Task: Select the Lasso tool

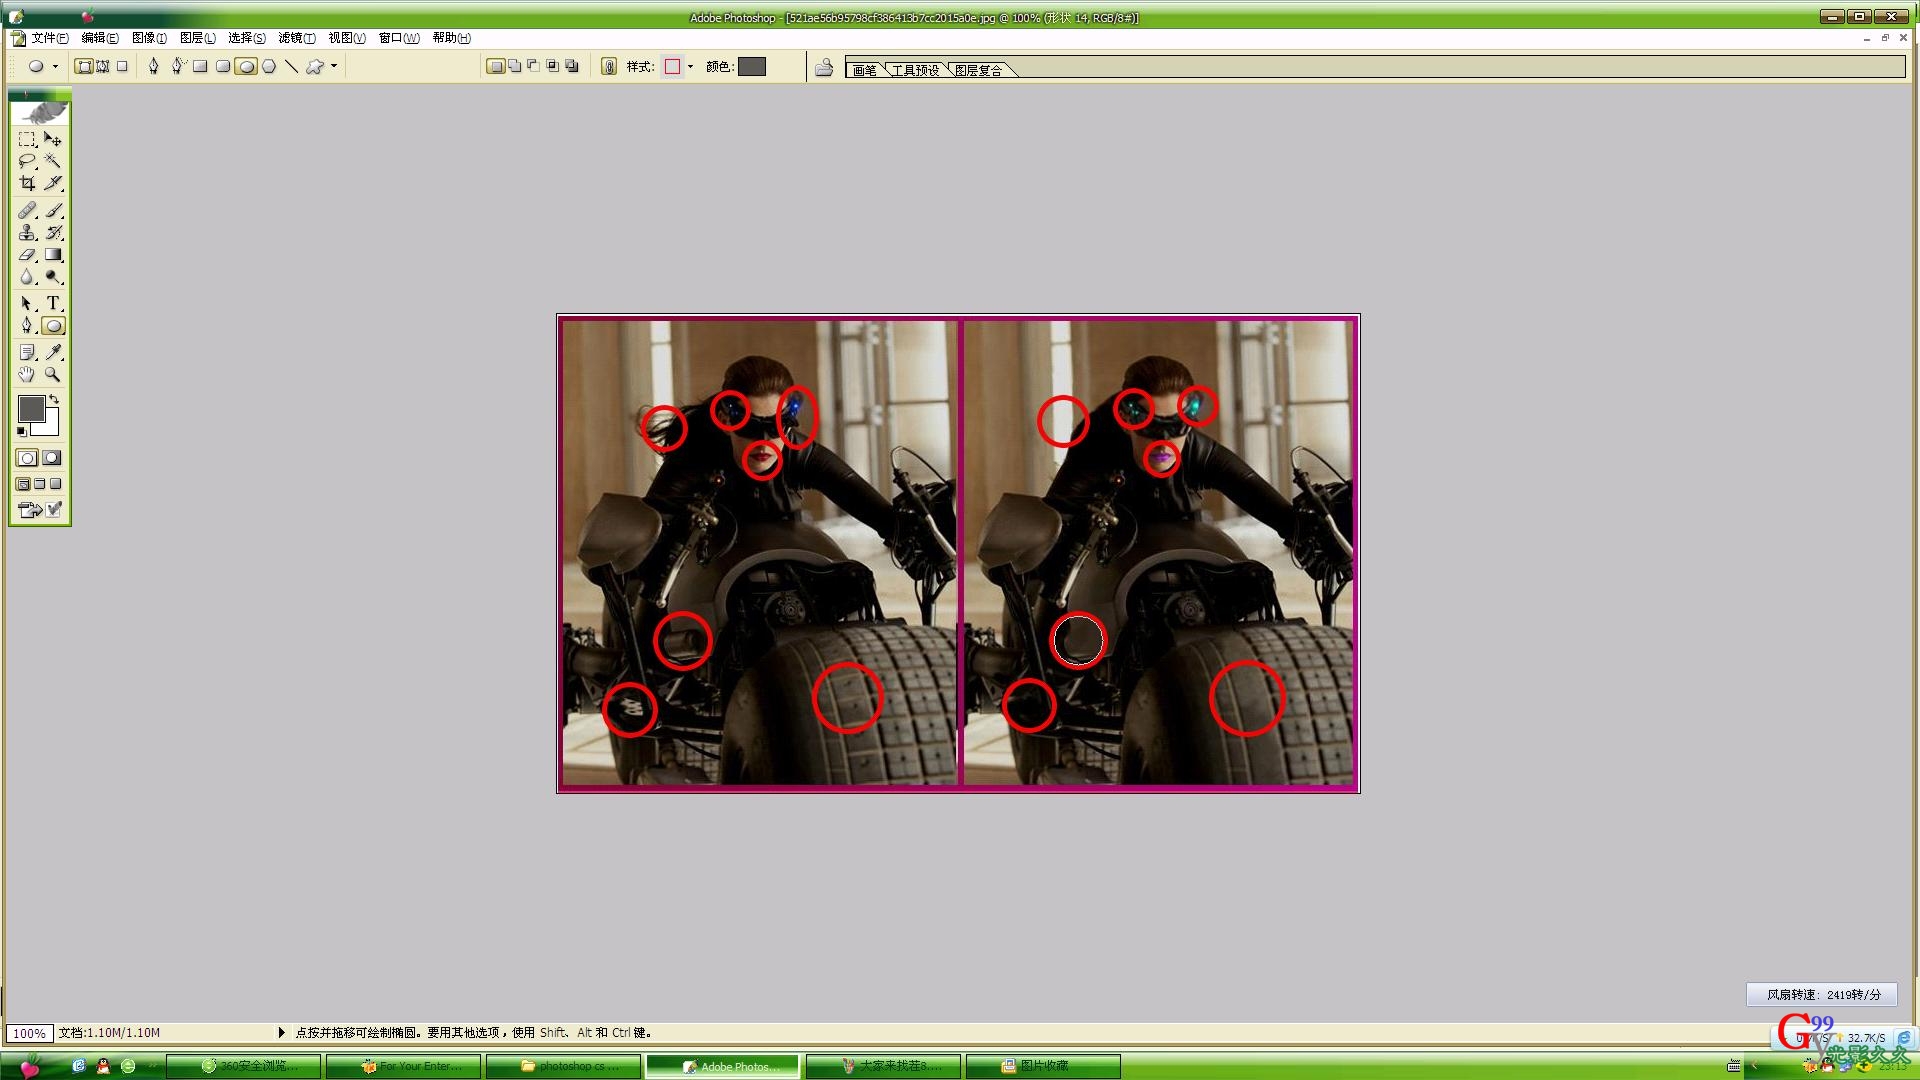Action: click(27, 161)
